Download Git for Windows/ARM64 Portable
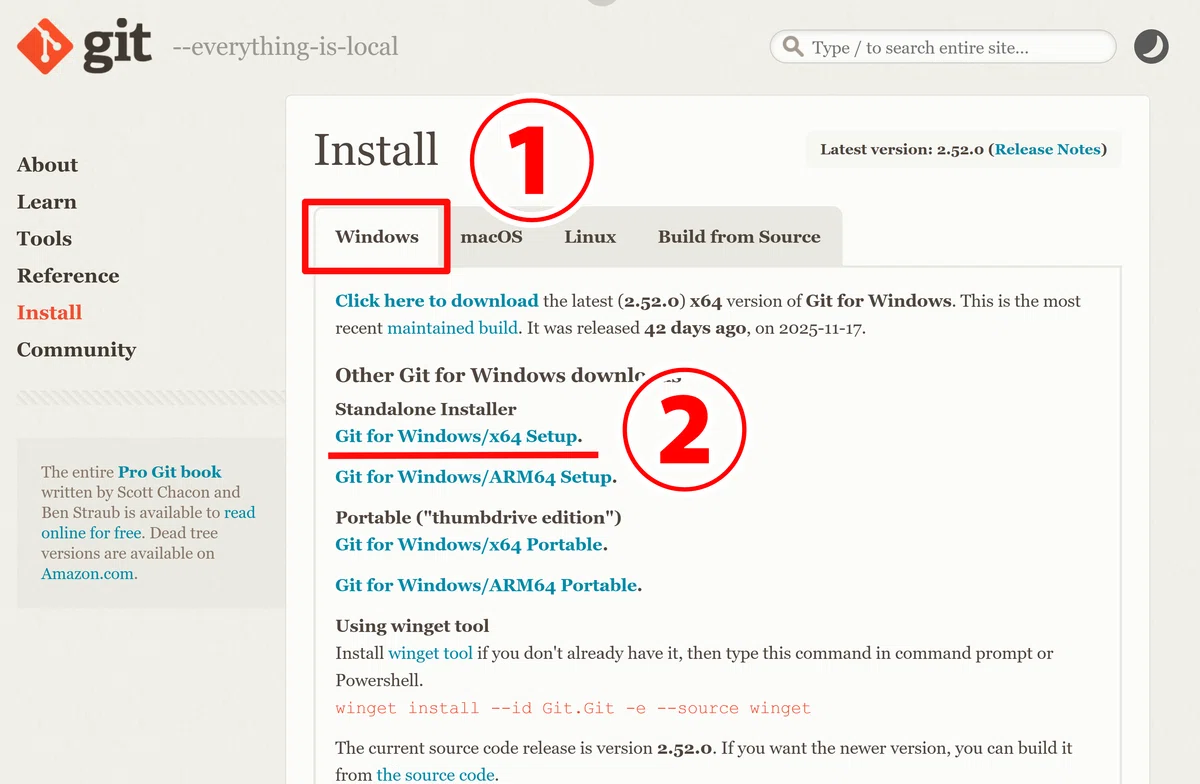Image resolution: width=1200 pixels, height=784 pixels. click(486, 584)
